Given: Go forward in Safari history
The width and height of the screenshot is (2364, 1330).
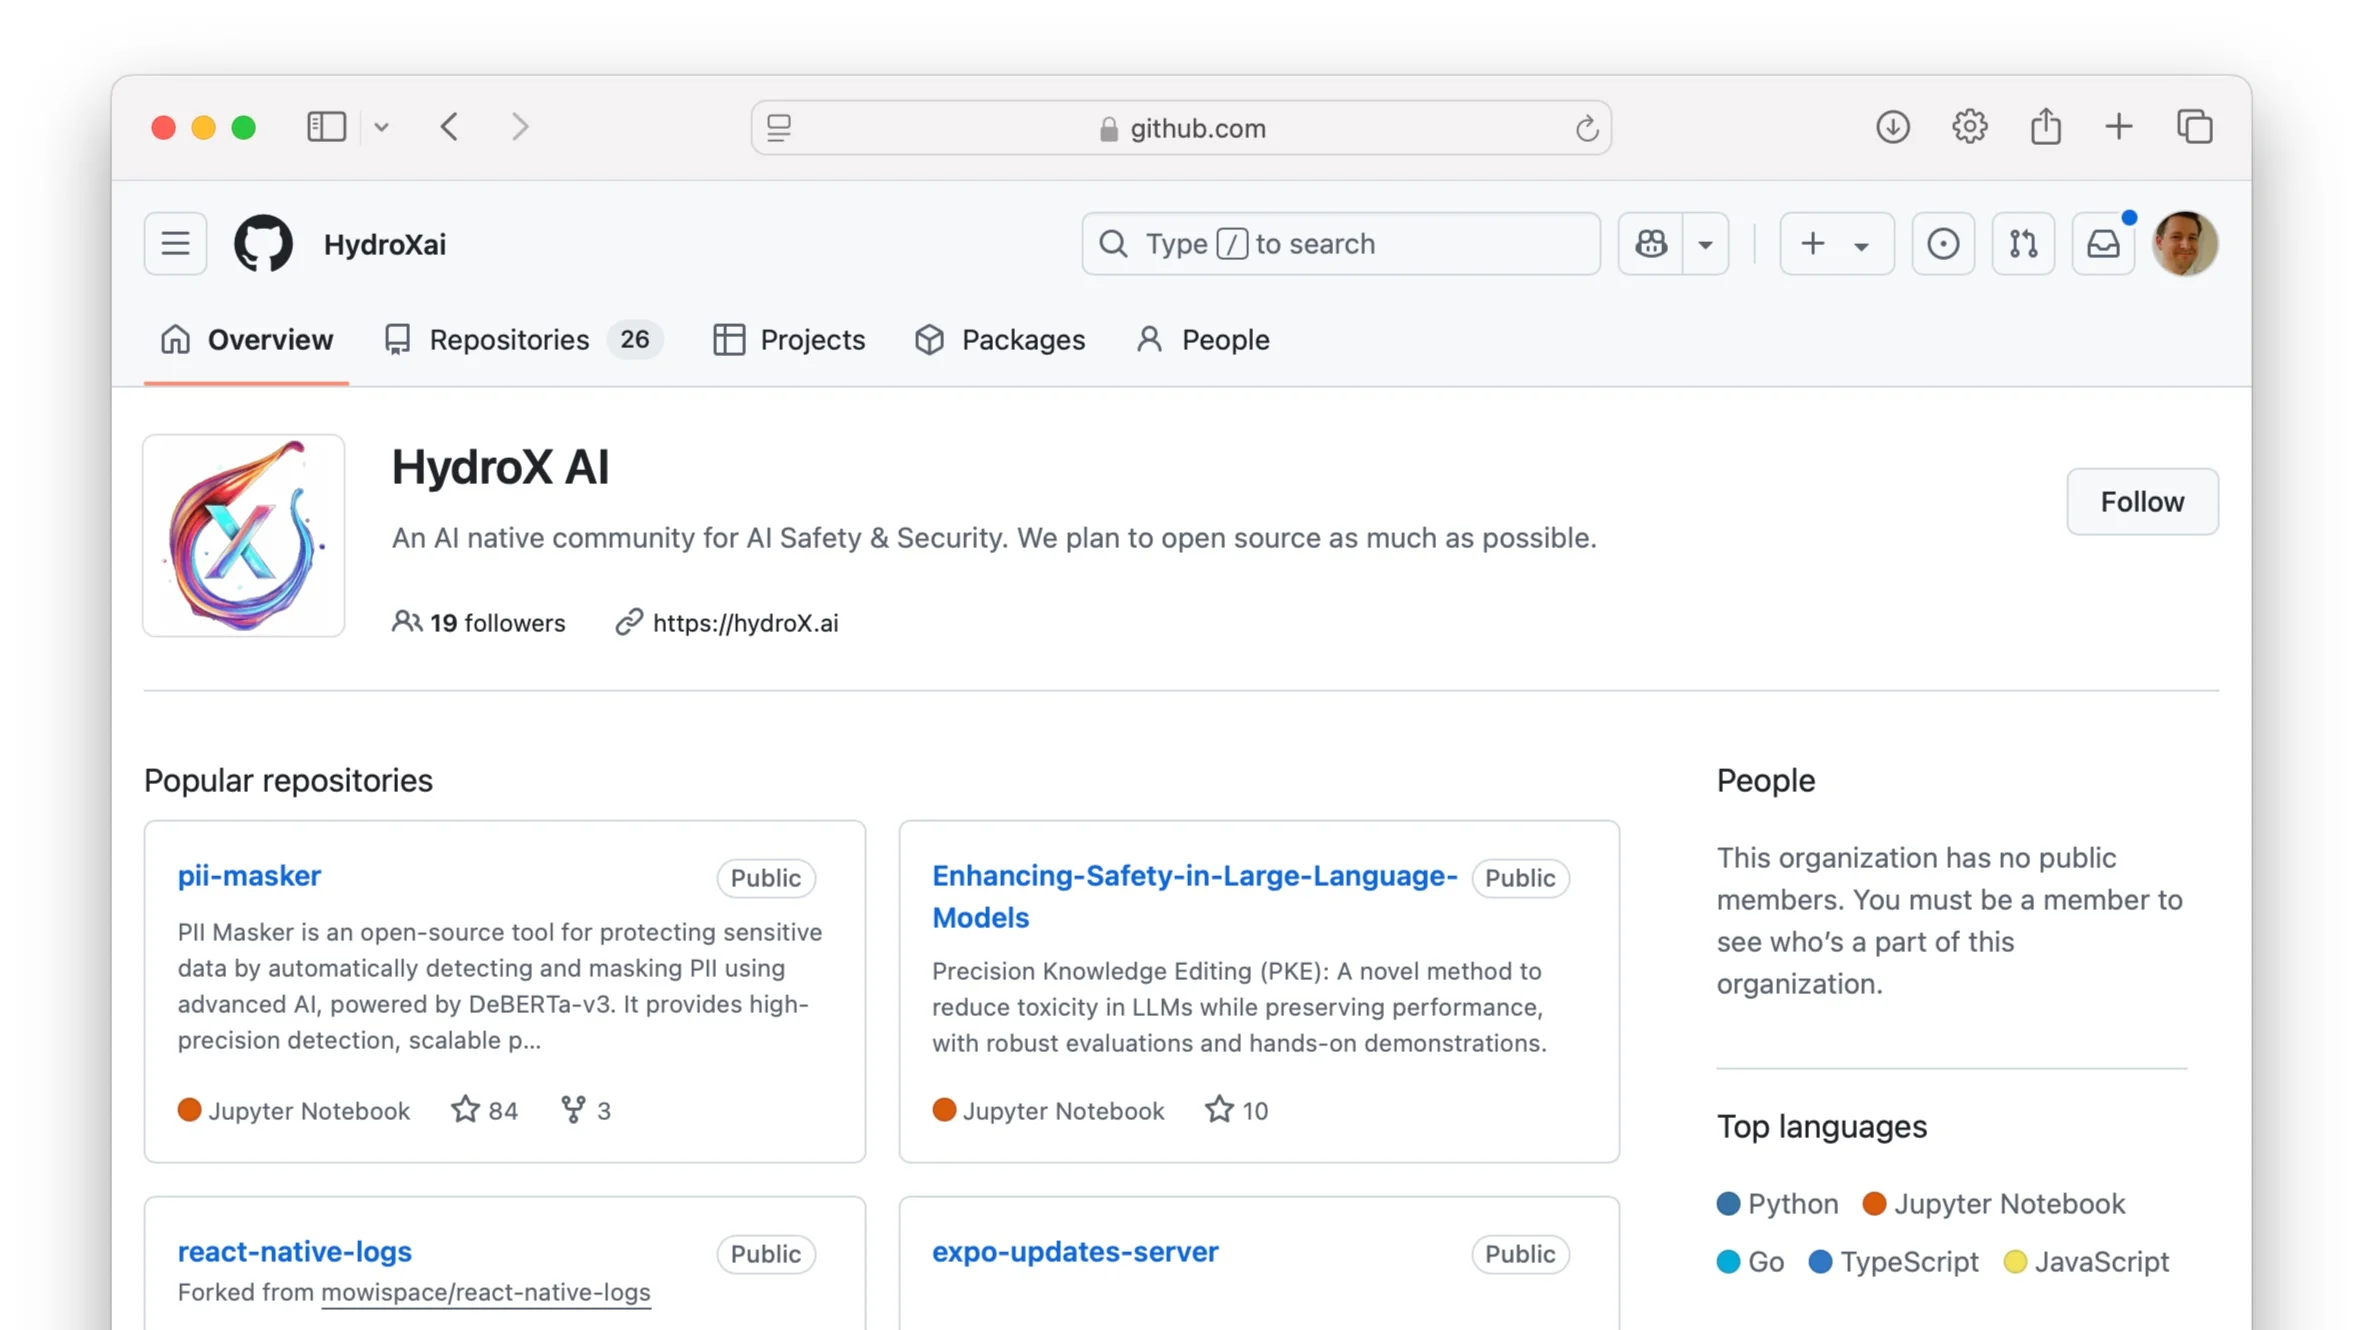Looking at the screenshot, I should pos(520,127).
